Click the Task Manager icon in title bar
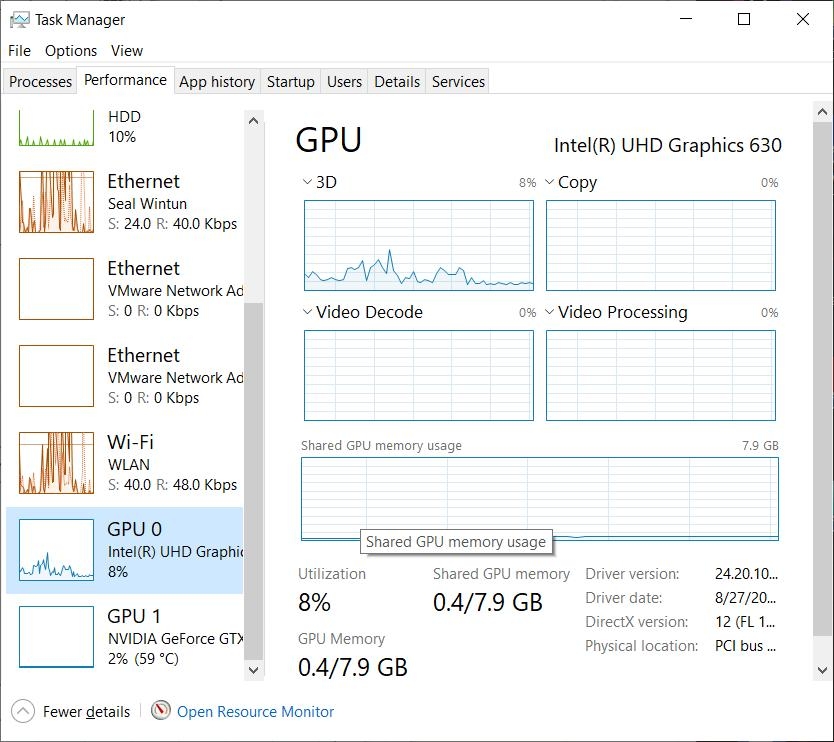Viewport: 834px width, 742px height. point(19,19)
